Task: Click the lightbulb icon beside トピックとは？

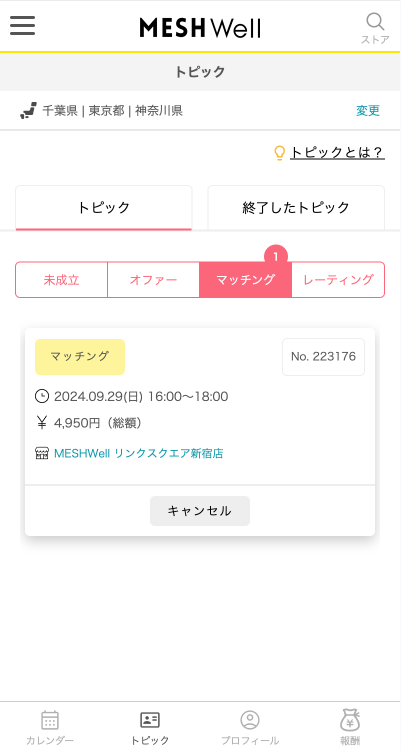Action: (x=279, y=153)
